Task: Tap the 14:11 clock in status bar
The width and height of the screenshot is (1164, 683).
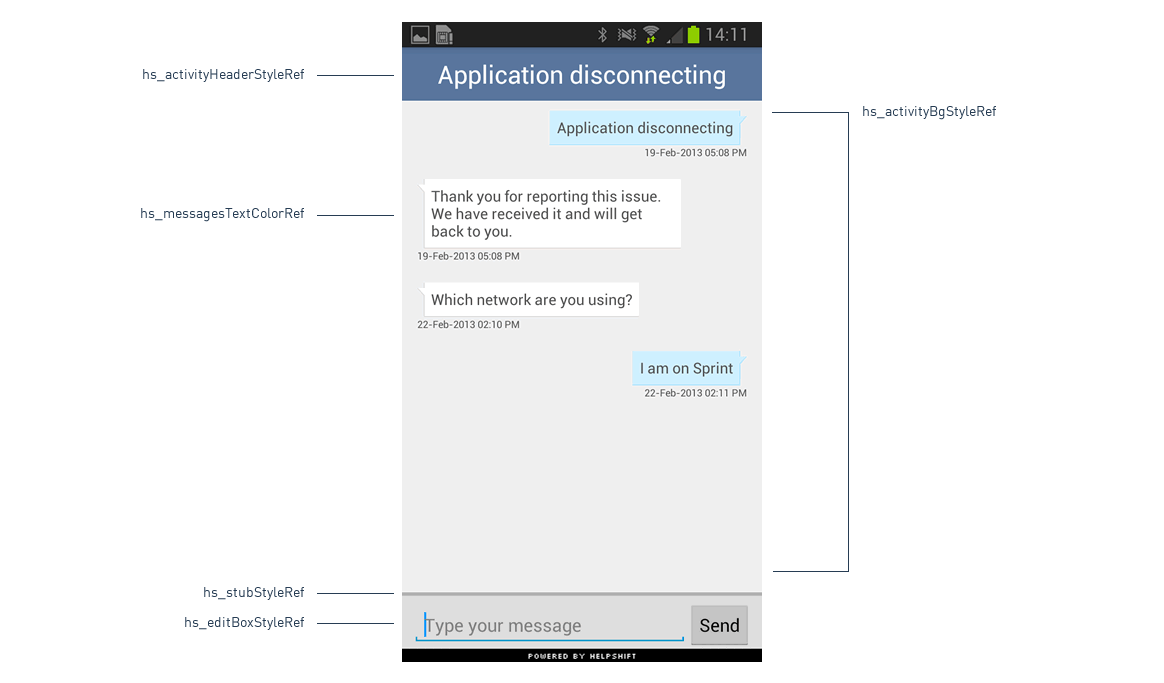Action: click(727, 35)
